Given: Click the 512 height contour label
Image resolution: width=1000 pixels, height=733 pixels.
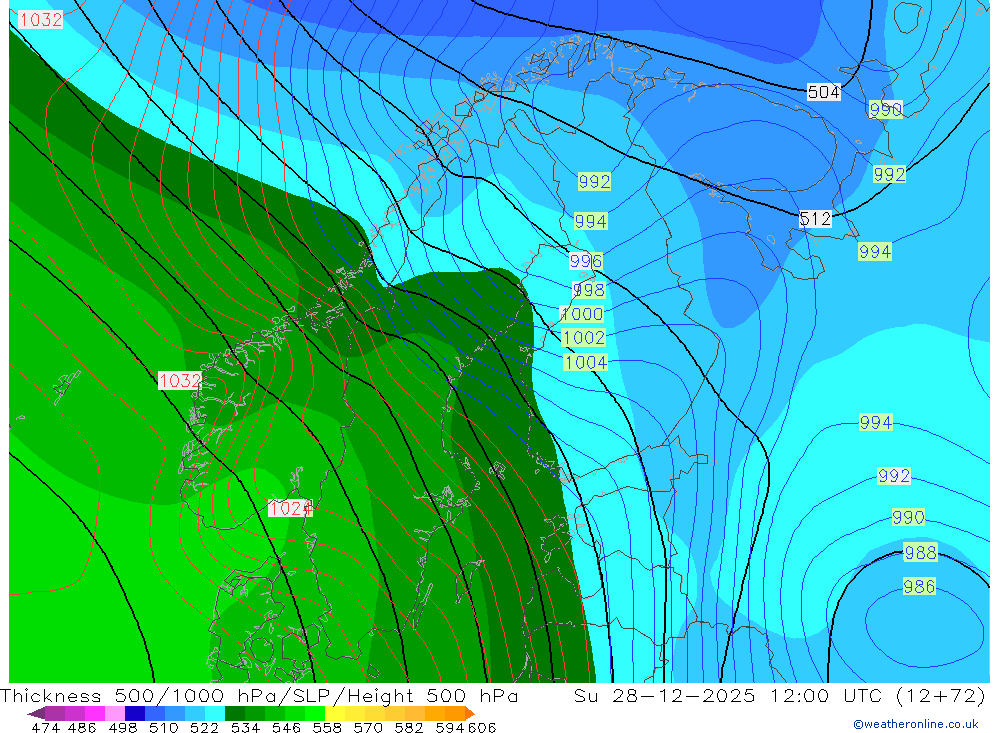Looking at the screenshot, I should click(815, 219).
